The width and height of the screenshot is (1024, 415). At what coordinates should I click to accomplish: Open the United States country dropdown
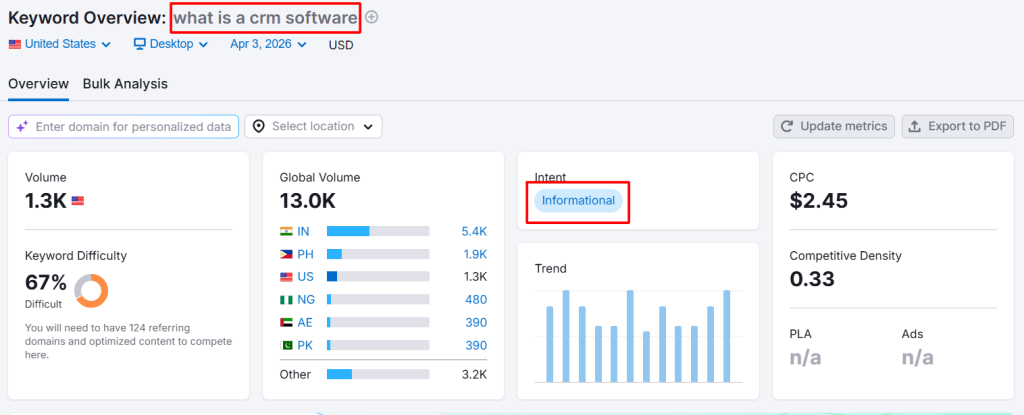click(x=59, y=44)
